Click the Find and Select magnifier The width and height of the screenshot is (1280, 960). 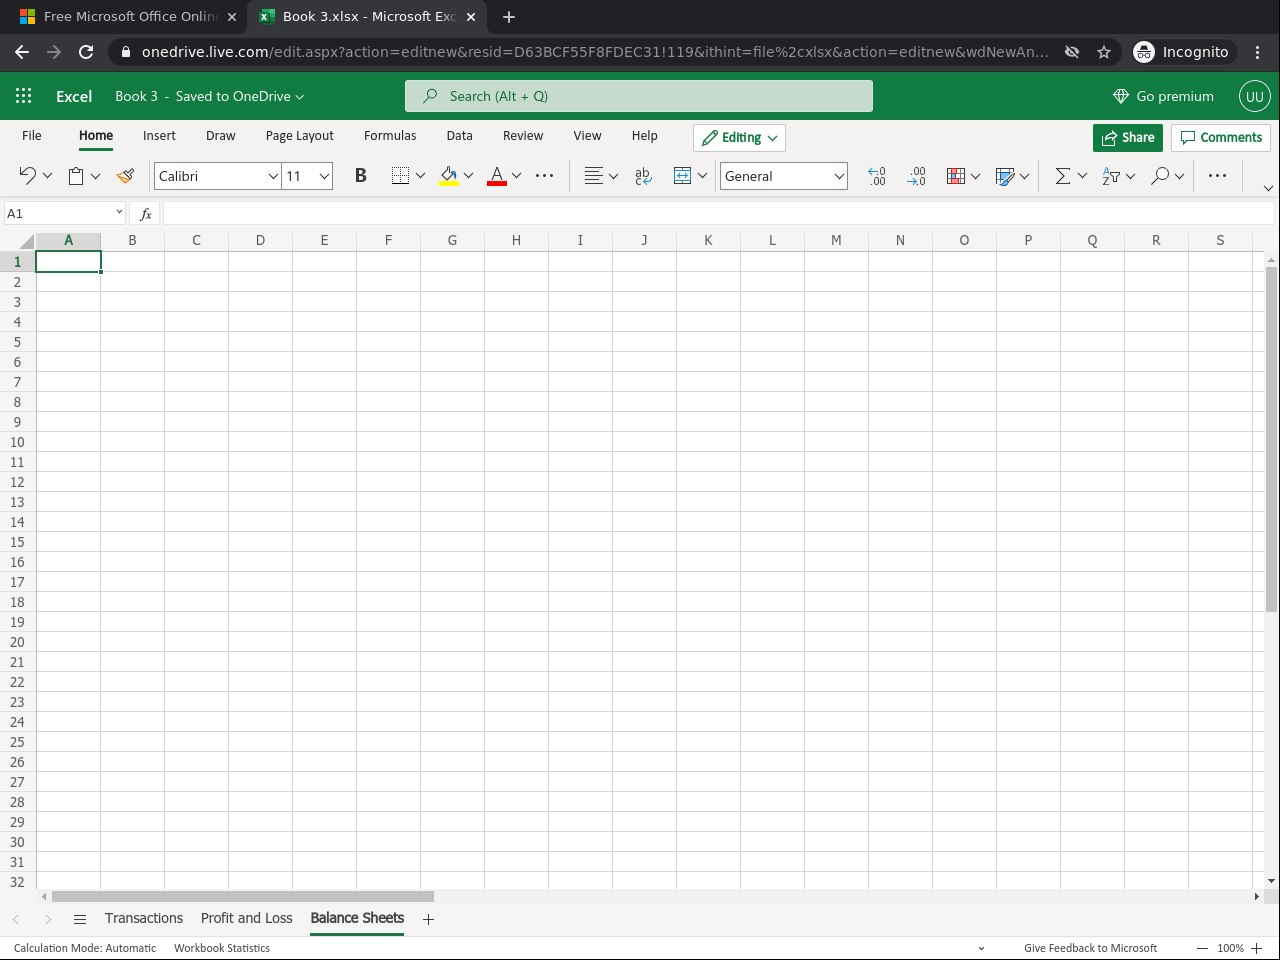click(1160, 176)
